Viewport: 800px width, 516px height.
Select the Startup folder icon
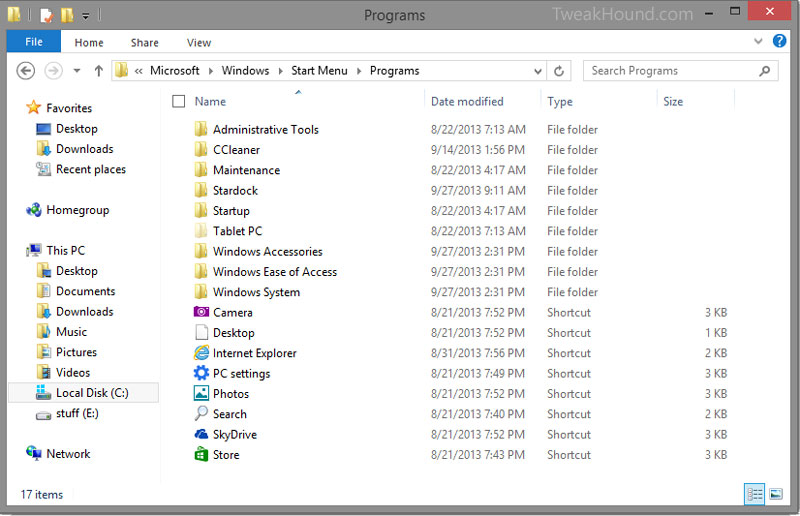(x=201, y=211)
